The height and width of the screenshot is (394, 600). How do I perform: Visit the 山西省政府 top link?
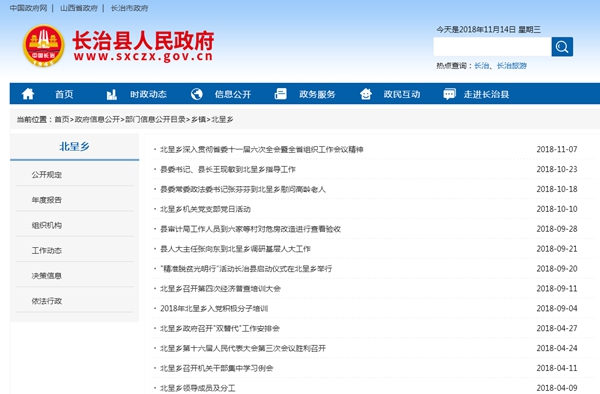[x=79, y=8]
